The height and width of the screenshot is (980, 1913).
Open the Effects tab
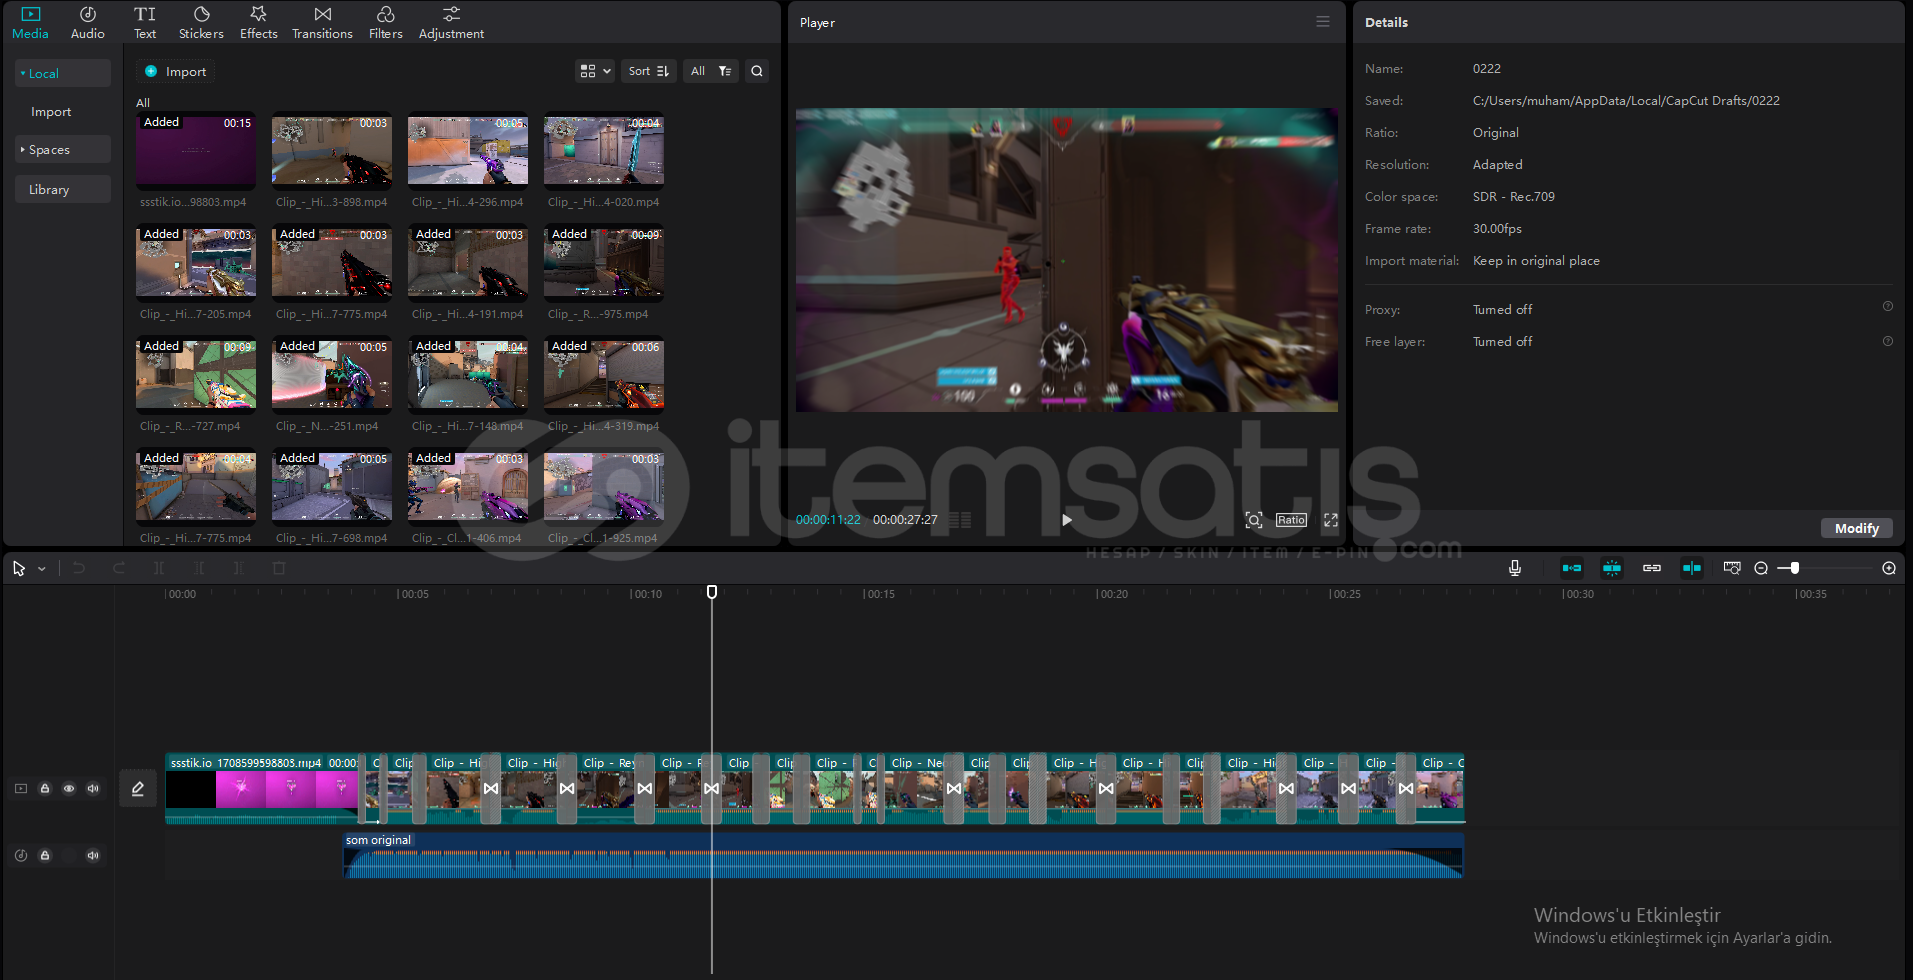click(259, 22)
